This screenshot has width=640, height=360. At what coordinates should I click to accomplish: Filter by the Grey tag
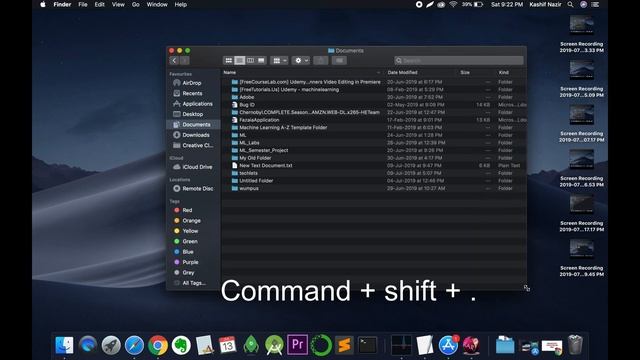pos(188,273)
